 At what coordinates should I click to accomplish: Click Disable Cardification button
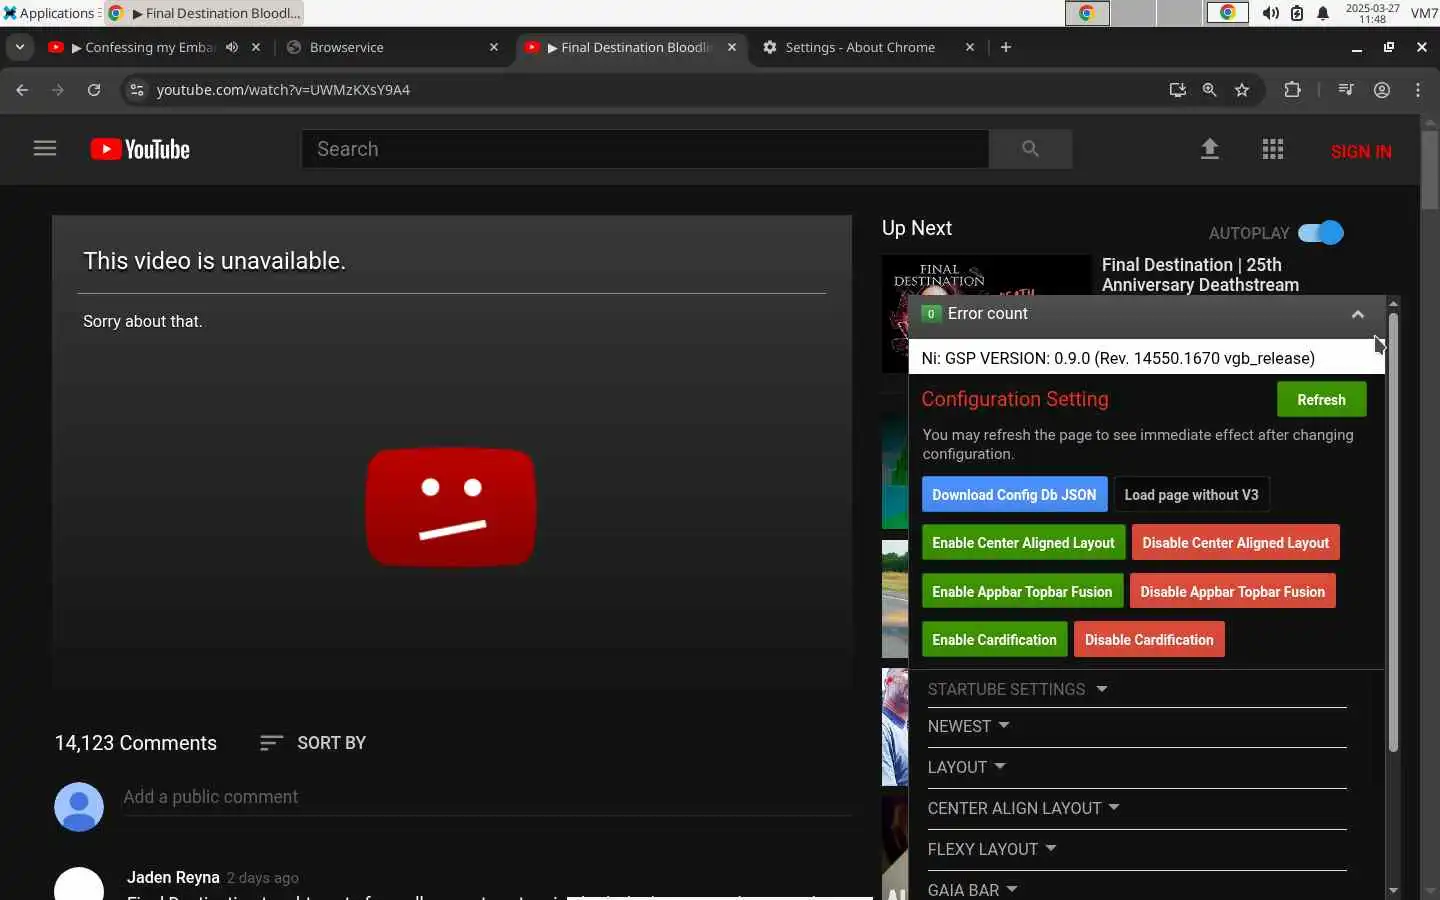[x=1149, y=640]
